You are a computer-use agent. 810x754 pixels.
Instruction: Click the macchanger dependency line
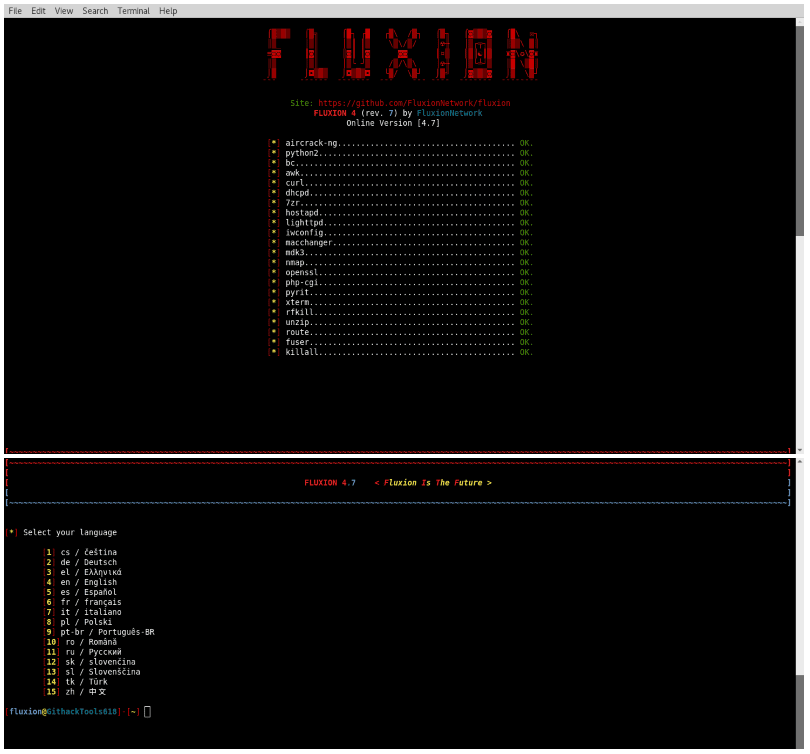pyautogui.click(x=400, y=243)
